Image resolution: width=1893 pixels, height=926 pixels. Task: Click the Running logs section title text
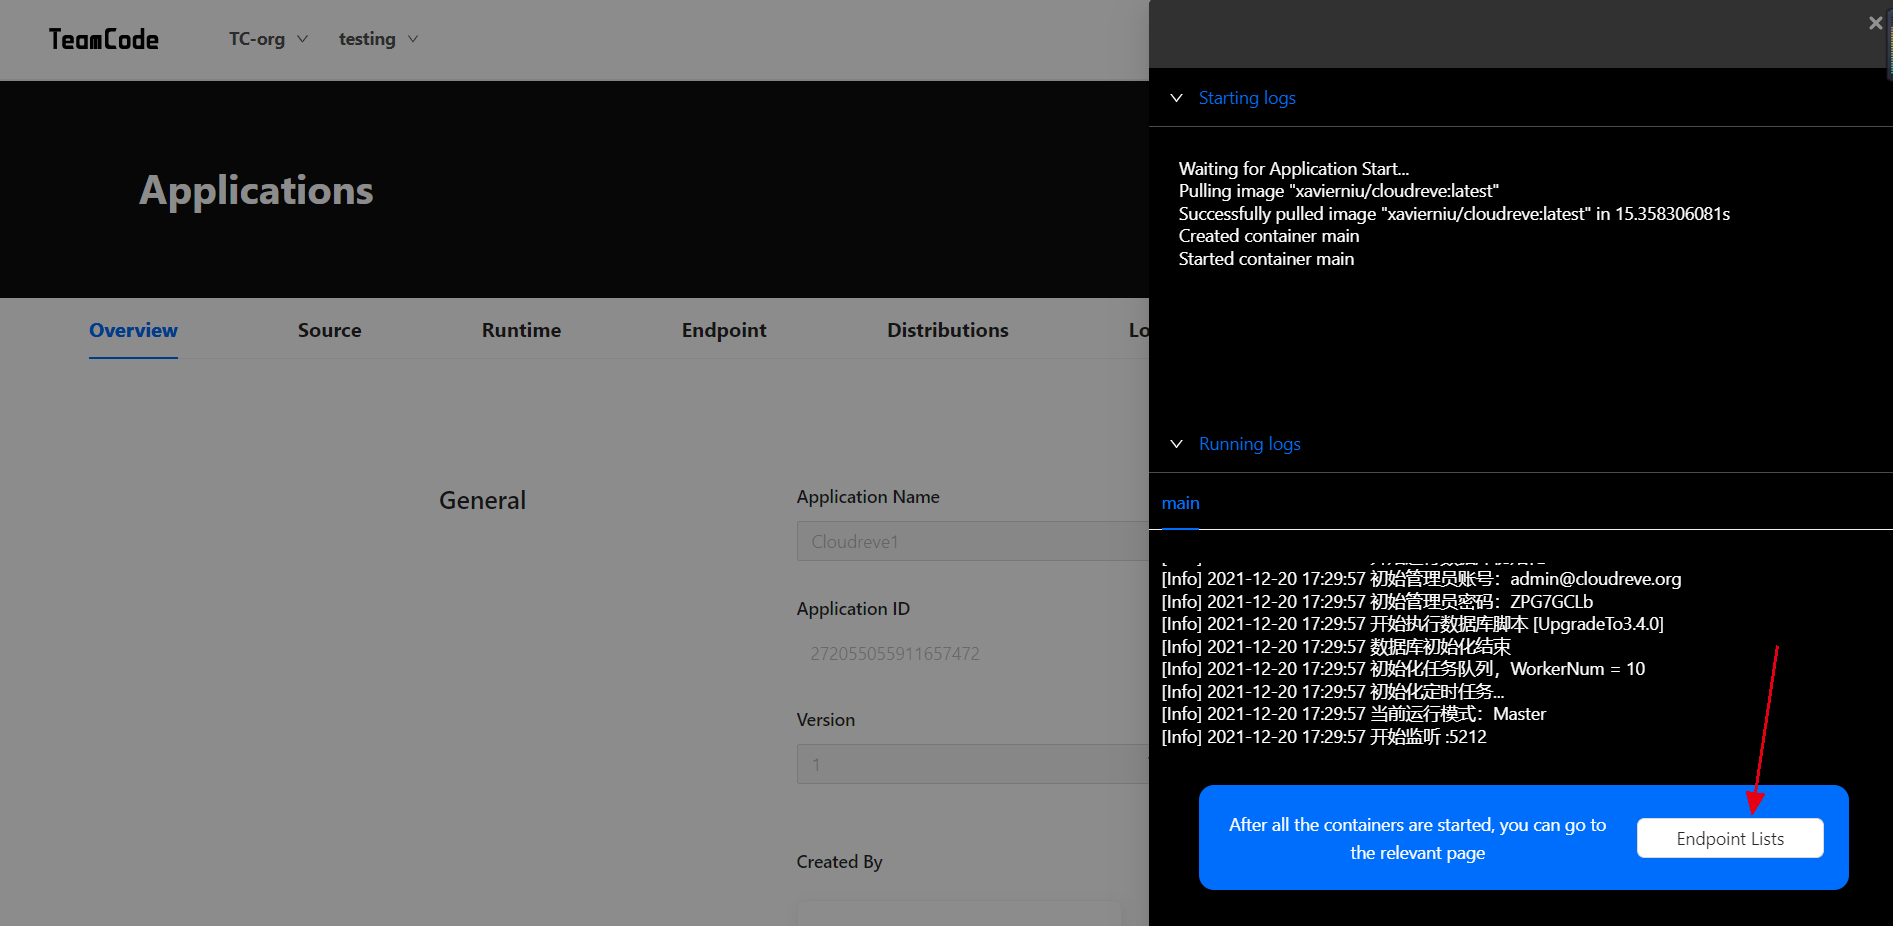pyautogui.click(x=1249, y=444)
